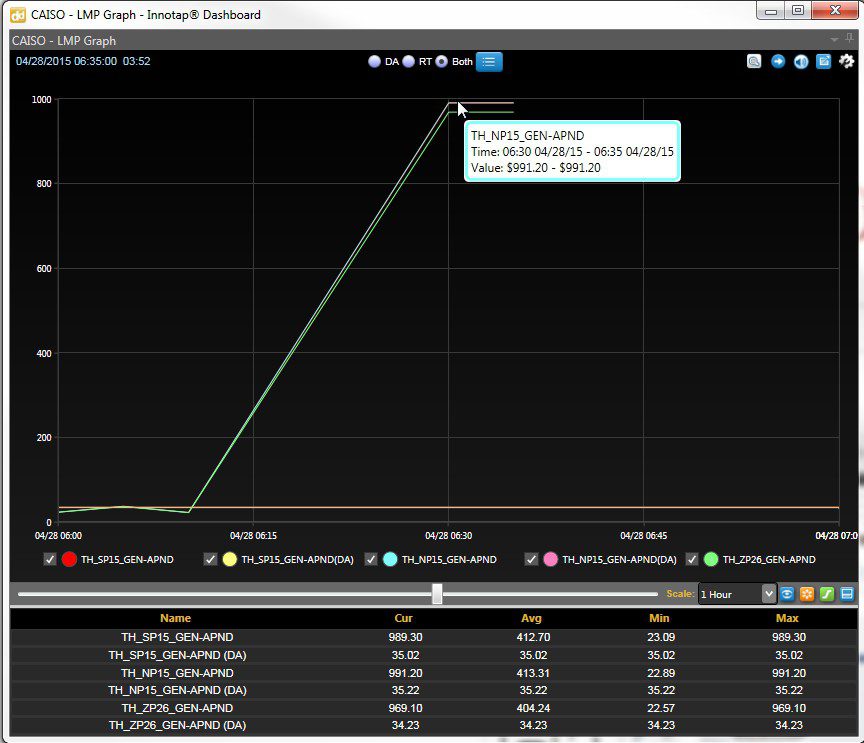Click the time range slider handle
864x743 pixels.
tap(437, 594)
